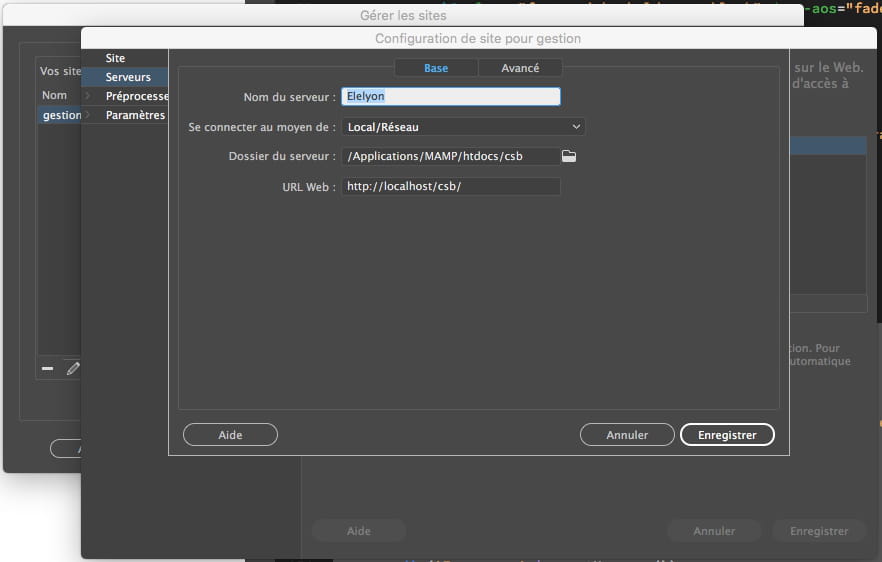Click dimmed Annuler button in site configuration window
The height and width of the screenshot is (562, 882).
[714, 531]
